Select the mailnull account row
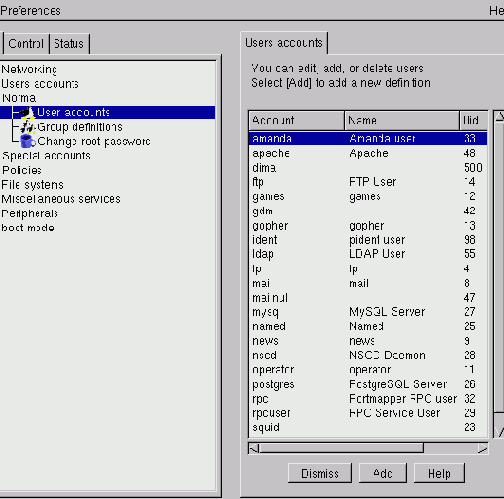Viewport: 504px width, 499px height. 368,298
